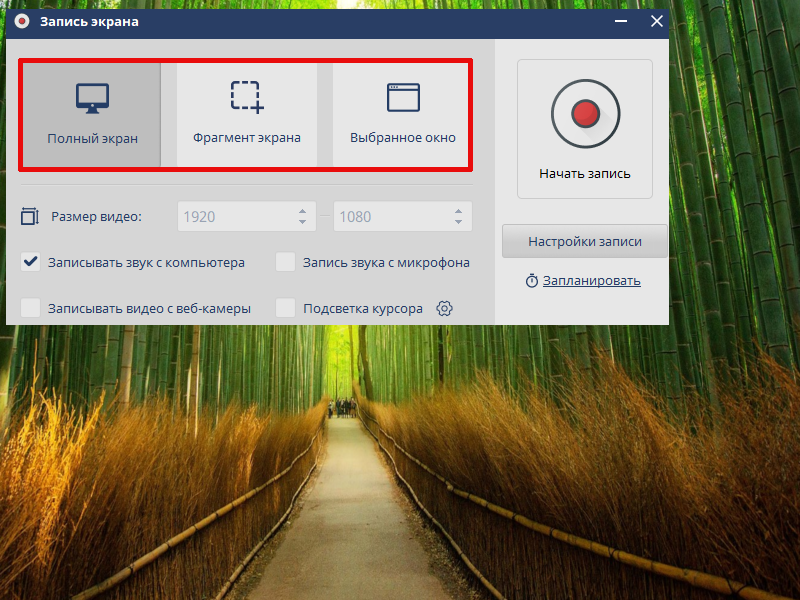This screenshot has width=800, height=600.
Task: Select the Full screen monitor icon
Action: [92, 98]
